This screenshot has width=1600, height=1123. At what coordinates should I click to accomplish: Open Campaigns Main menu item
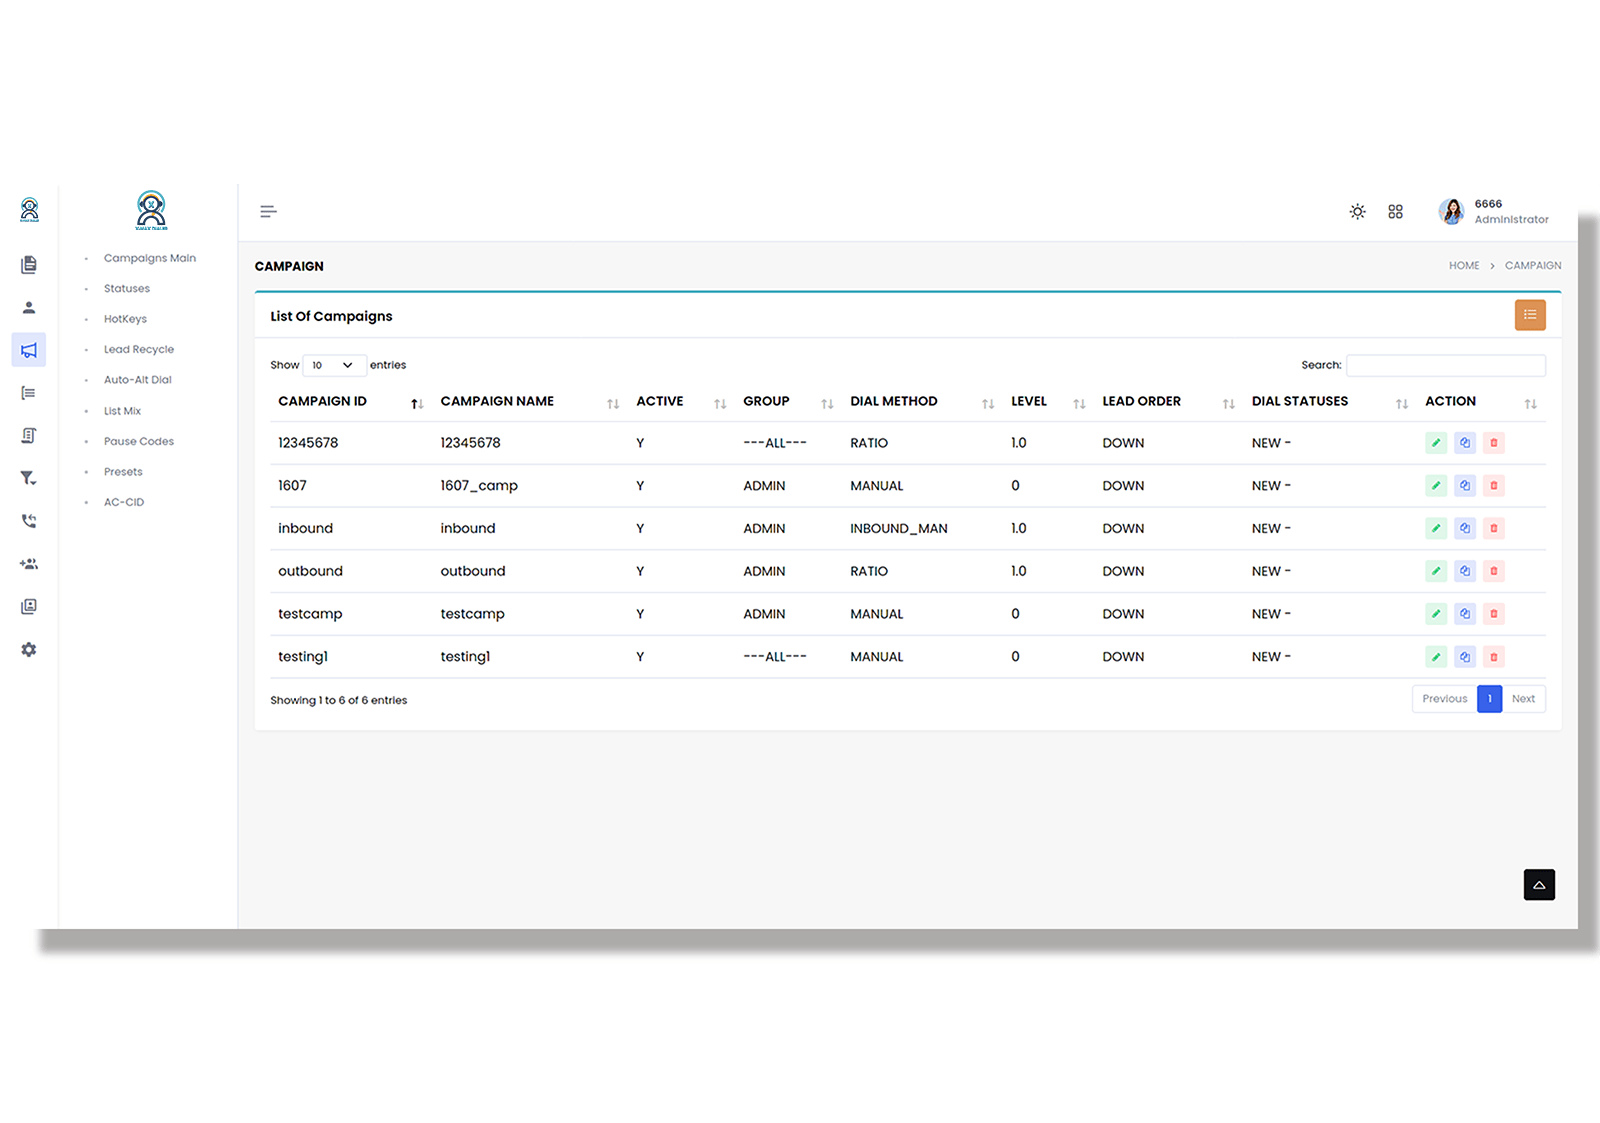pos(150,258)
